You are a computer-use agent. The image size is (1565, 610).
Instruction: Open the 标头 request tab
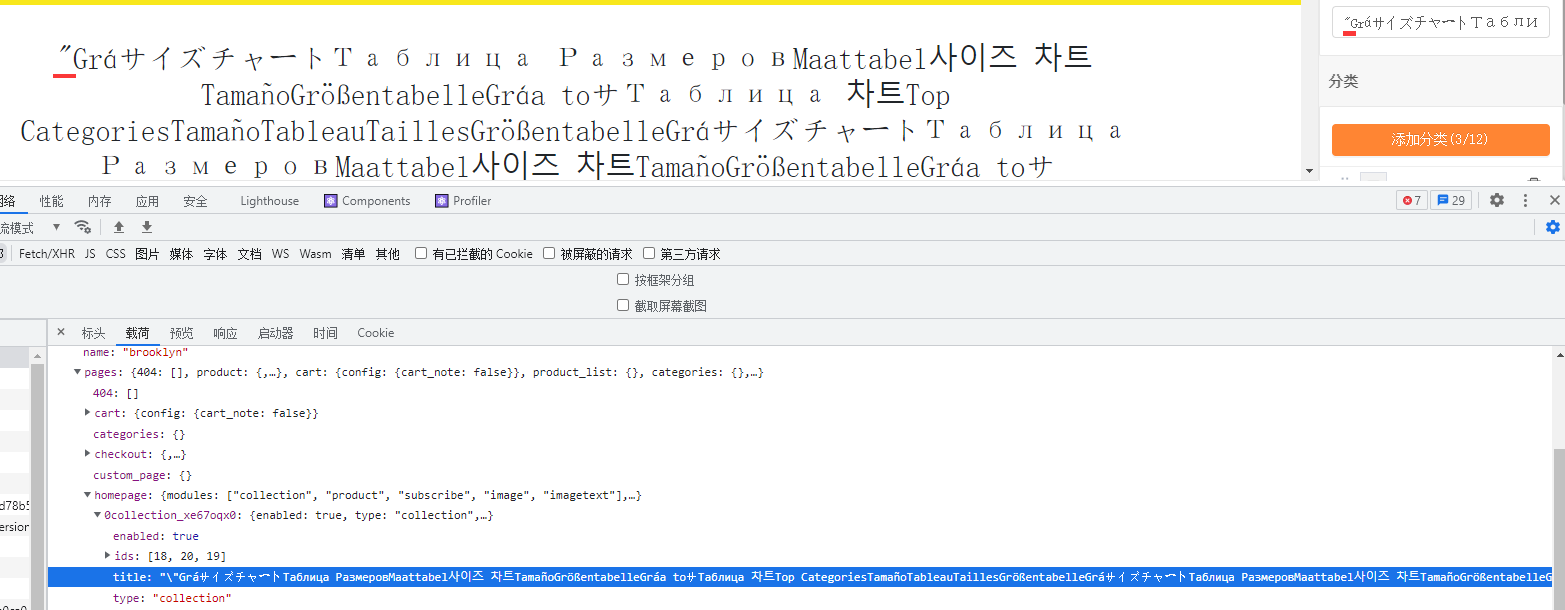[x=93, y=333]
